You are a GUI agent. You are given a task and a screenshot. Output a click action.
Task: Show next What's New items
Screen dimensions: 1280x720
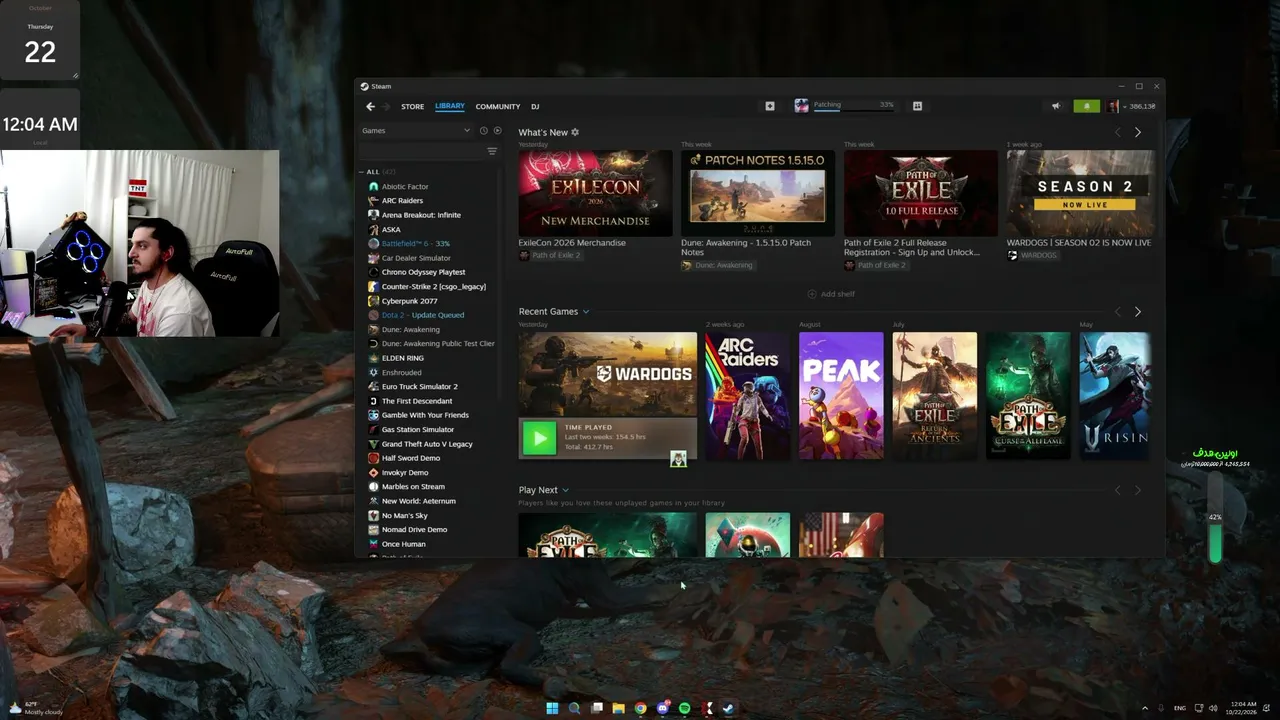click(x=1137, y=132)
